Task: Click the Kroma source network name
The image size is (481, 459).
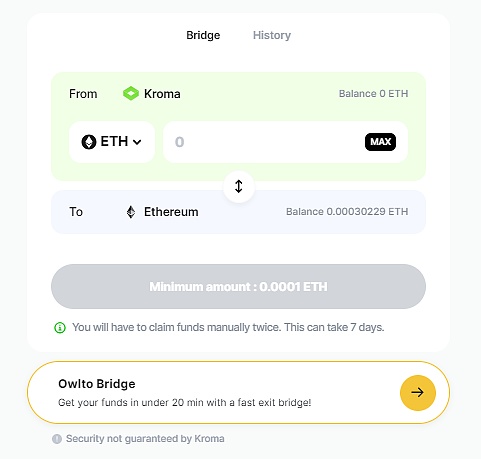Action: click(162, 94)
